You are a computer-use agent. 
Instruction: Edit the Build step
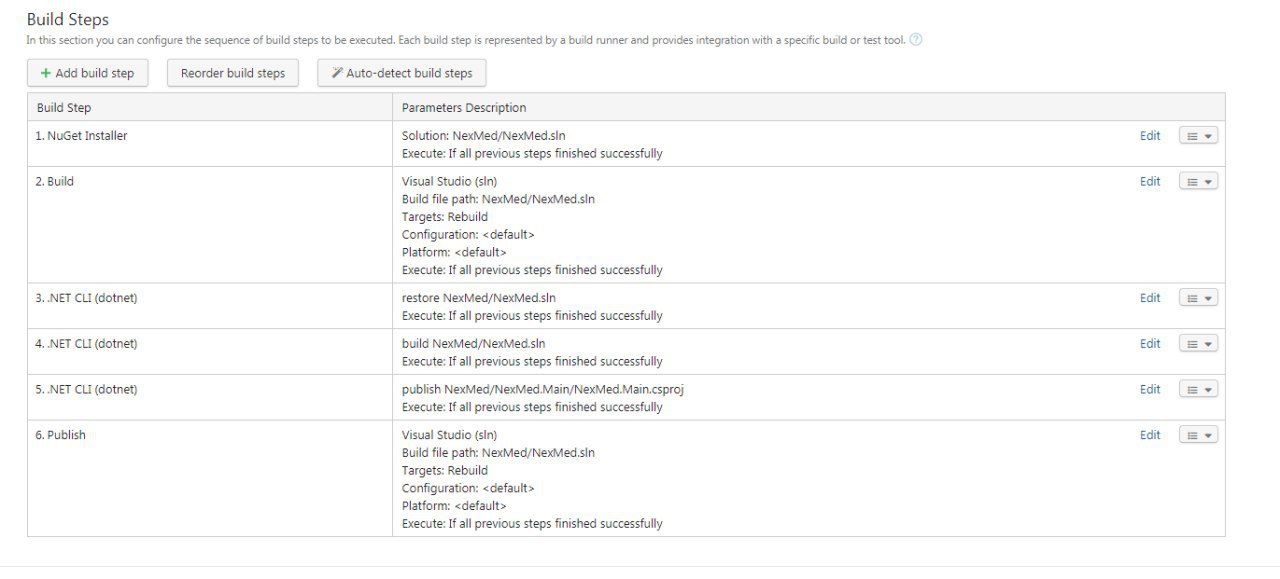click(1150, 182)
